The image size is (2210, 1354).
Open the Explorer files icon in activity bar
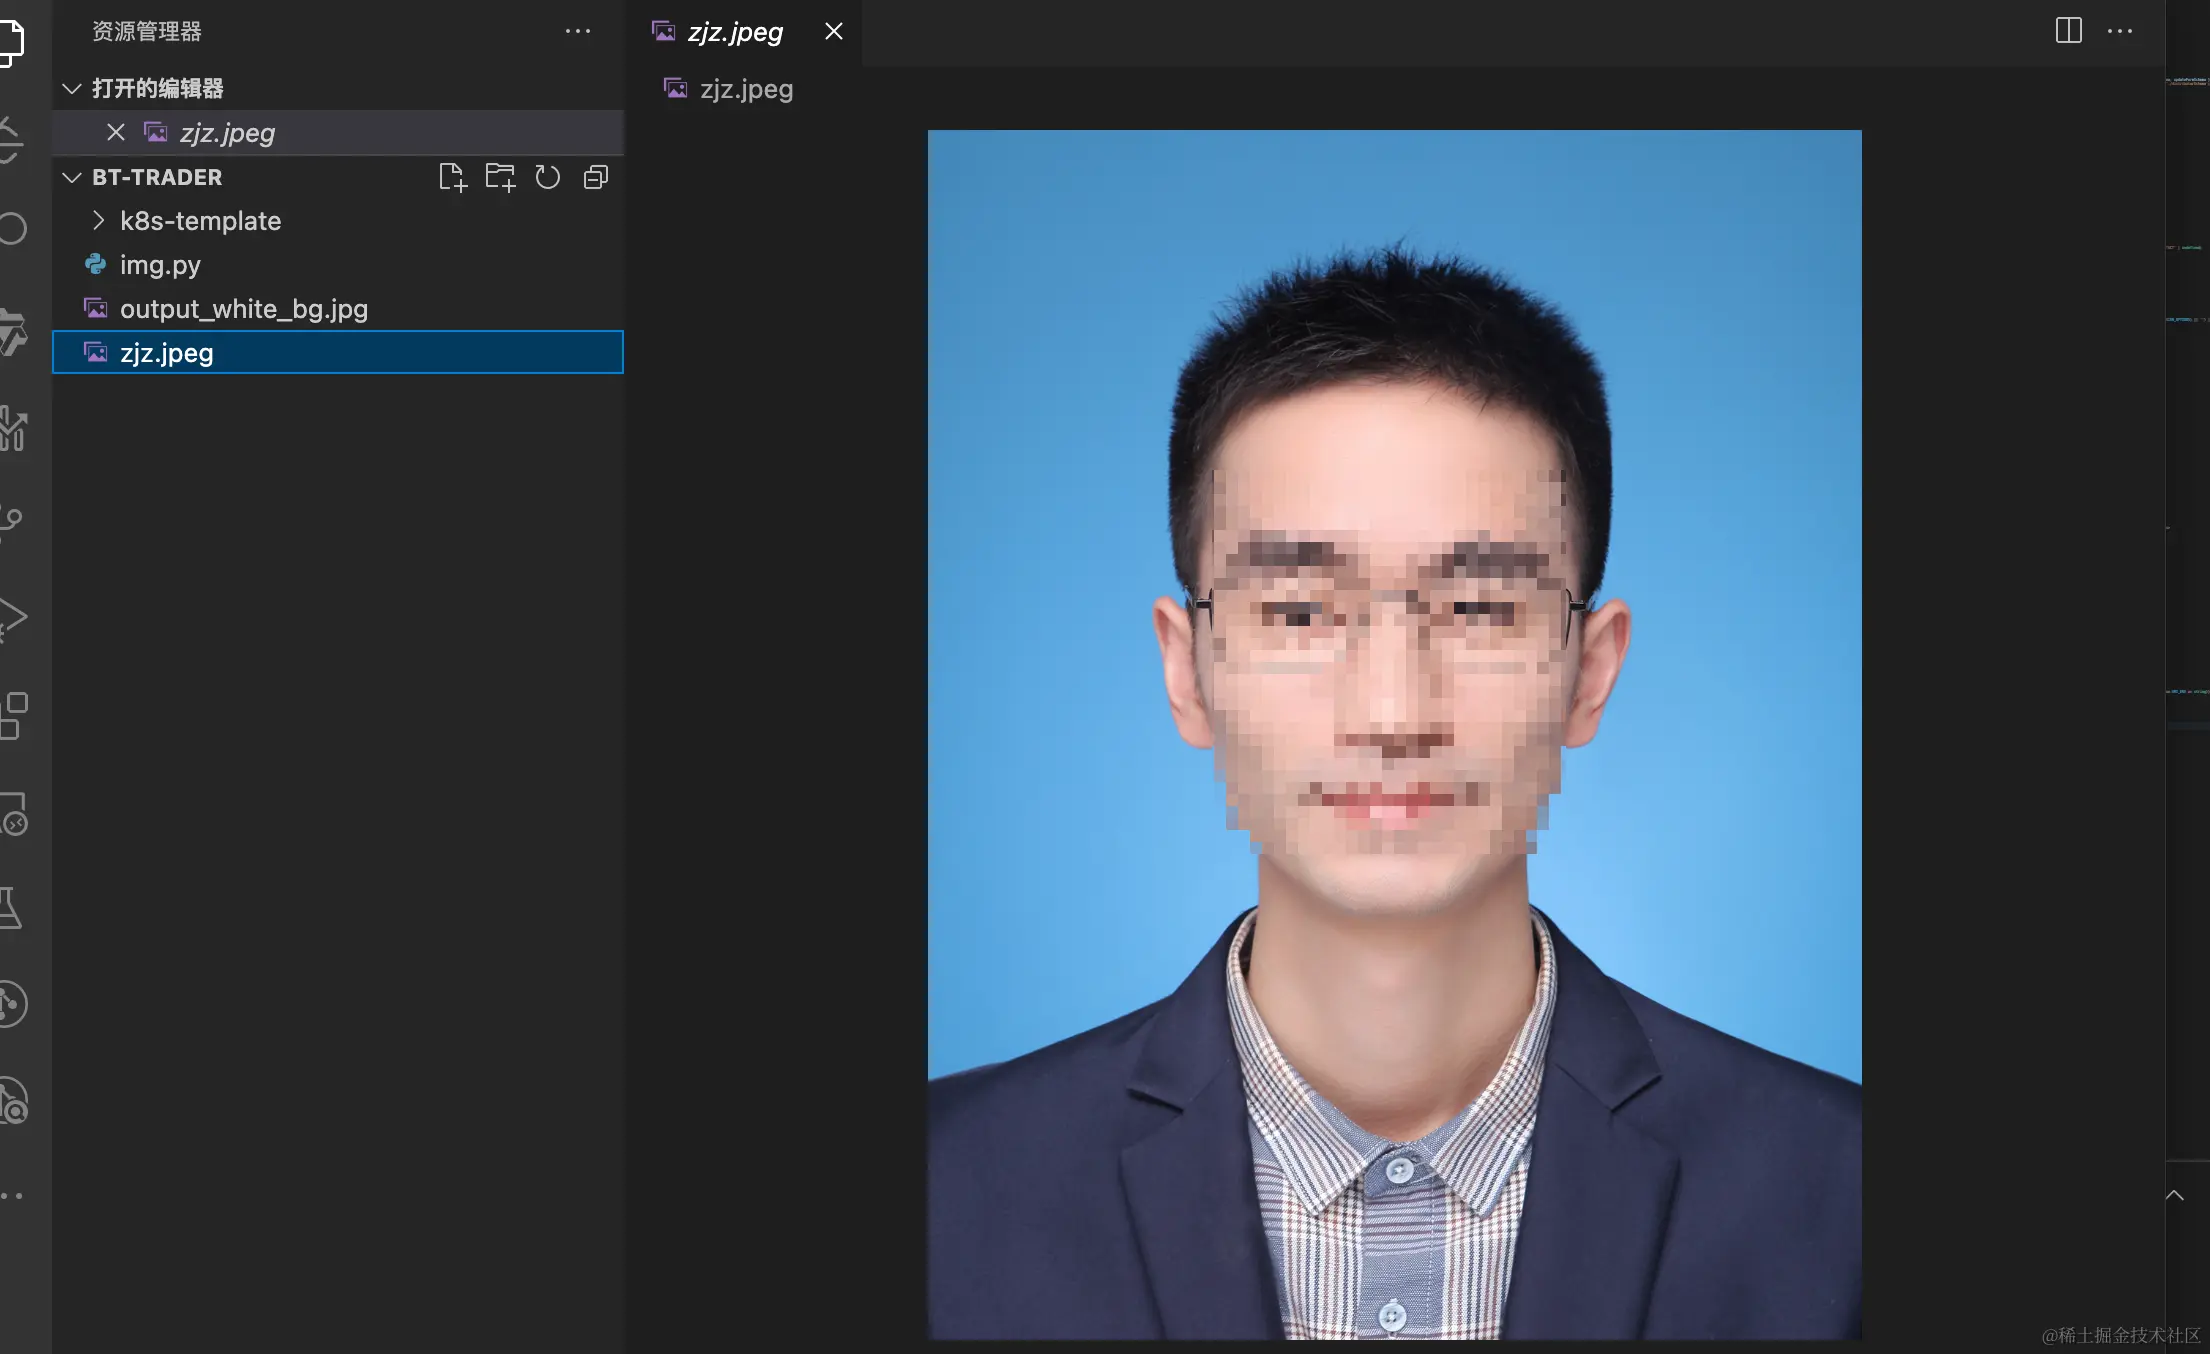click(10, 42)
